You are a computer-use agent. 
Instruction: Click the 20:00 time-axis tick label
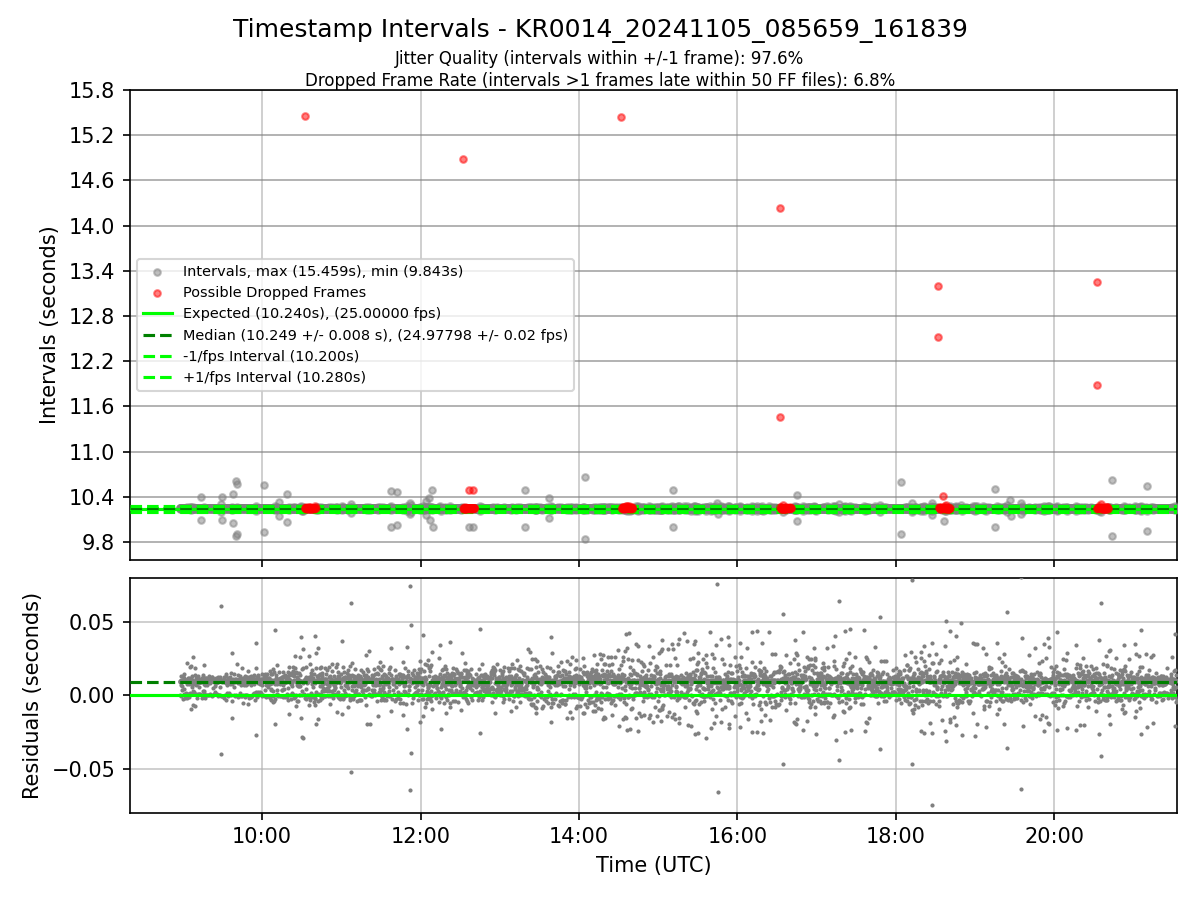point(1054,836)
